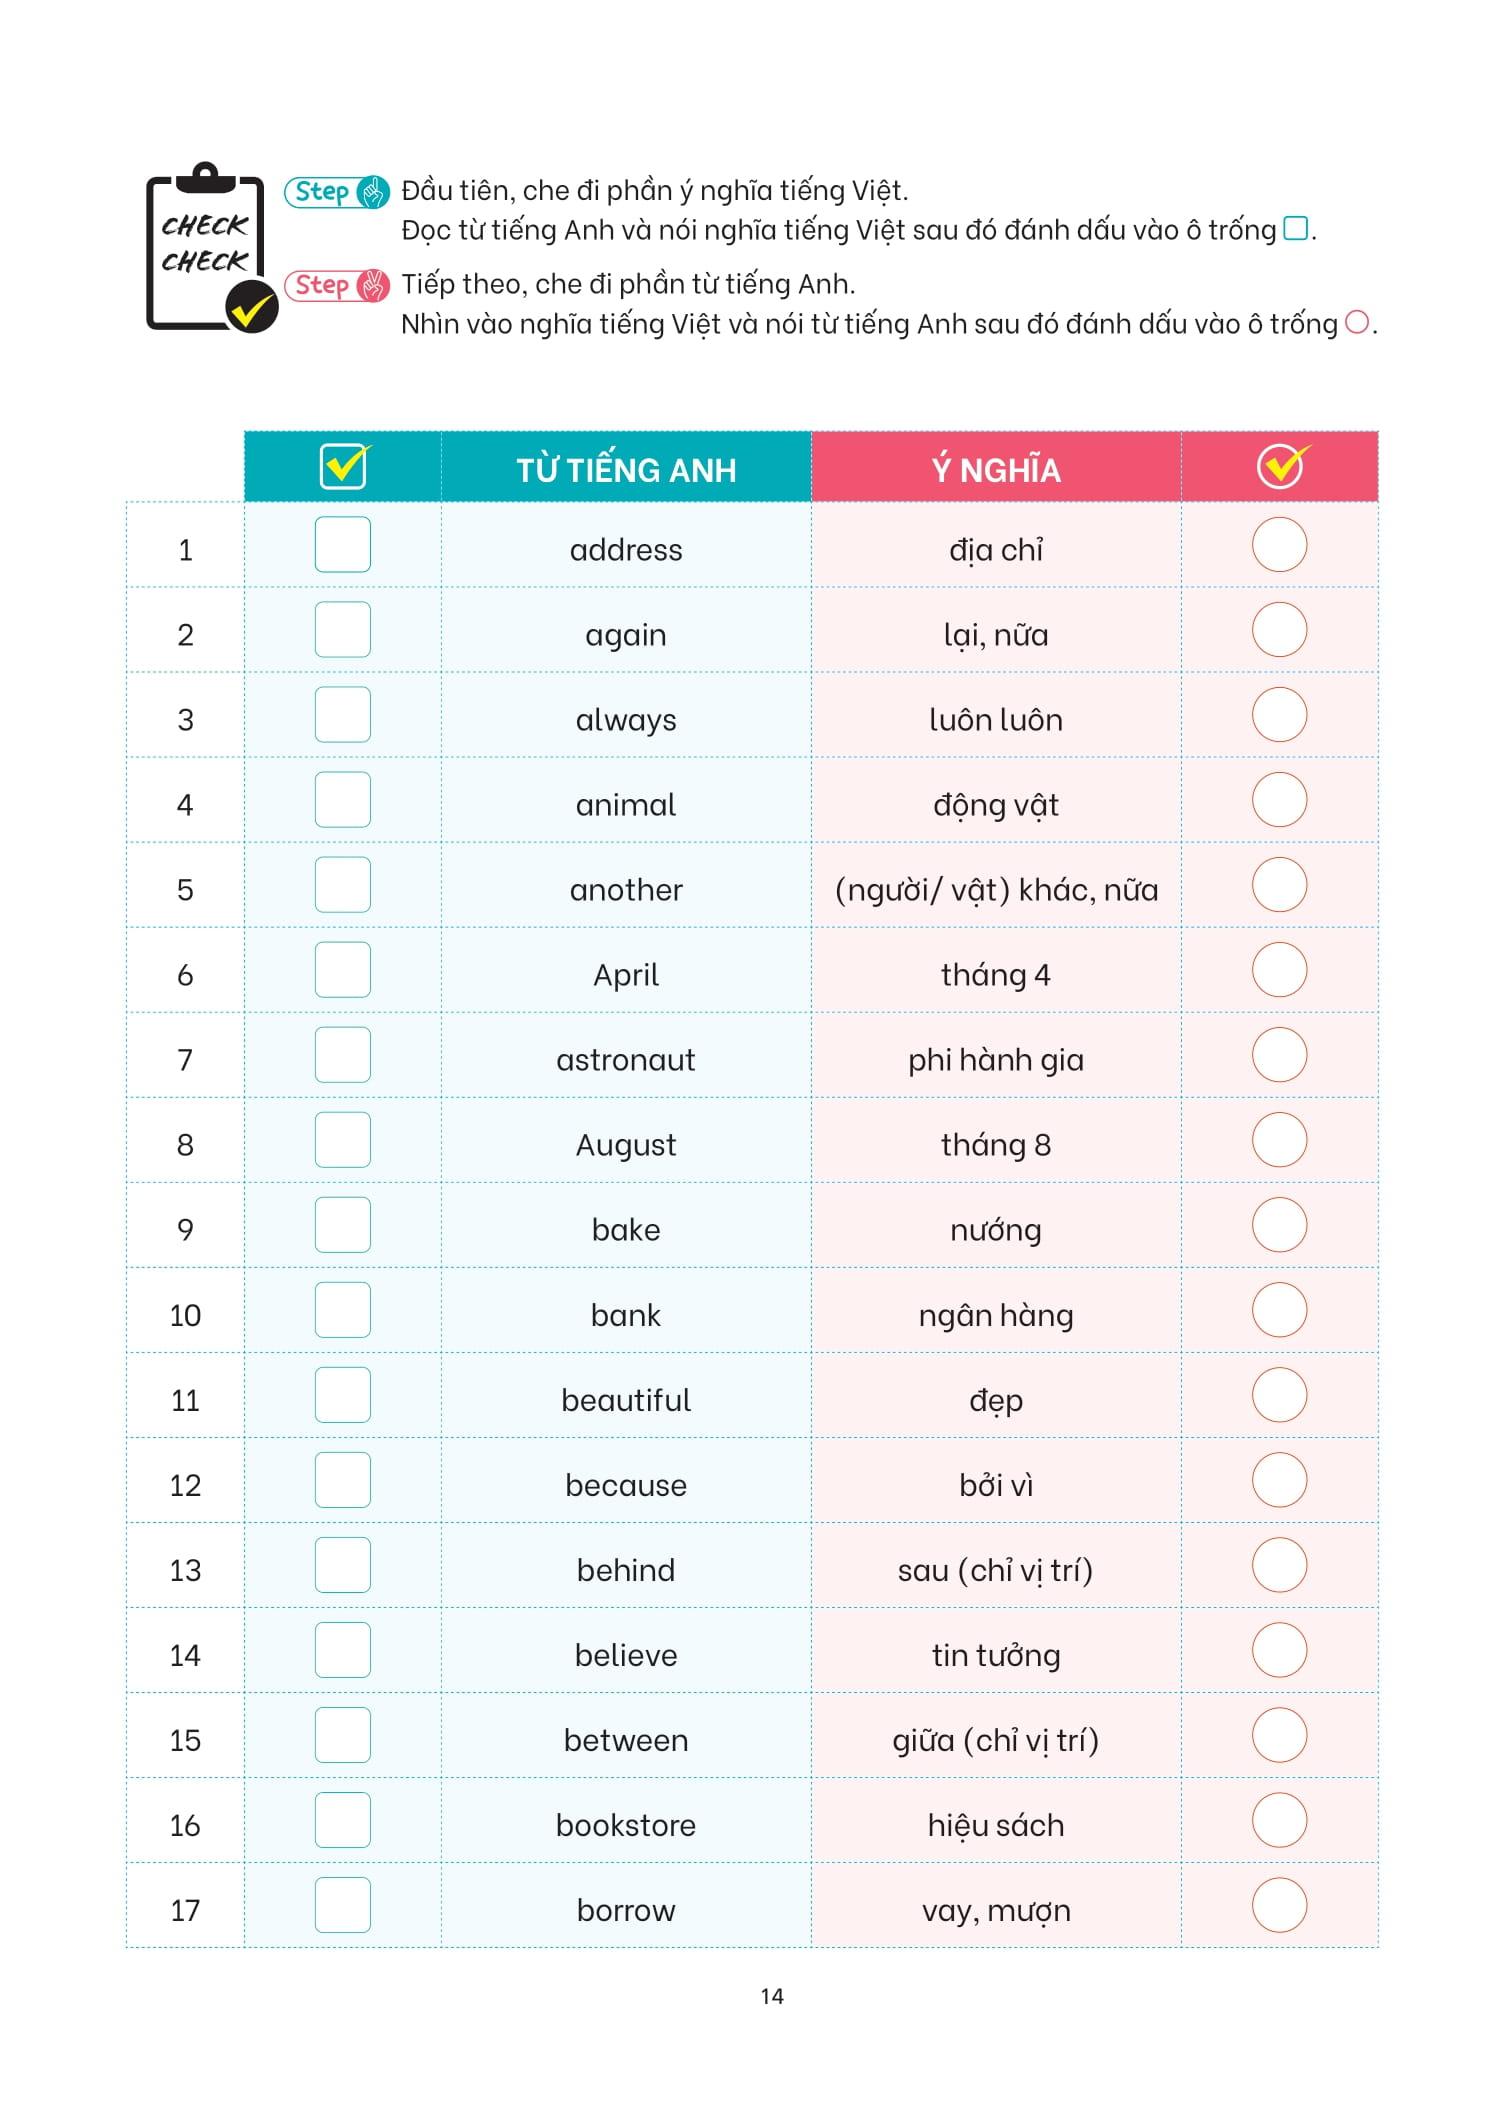Screen dimensions: 1512x2119
Task: Click the meaning 'tin tưởng'
Action: [996, 1655]
